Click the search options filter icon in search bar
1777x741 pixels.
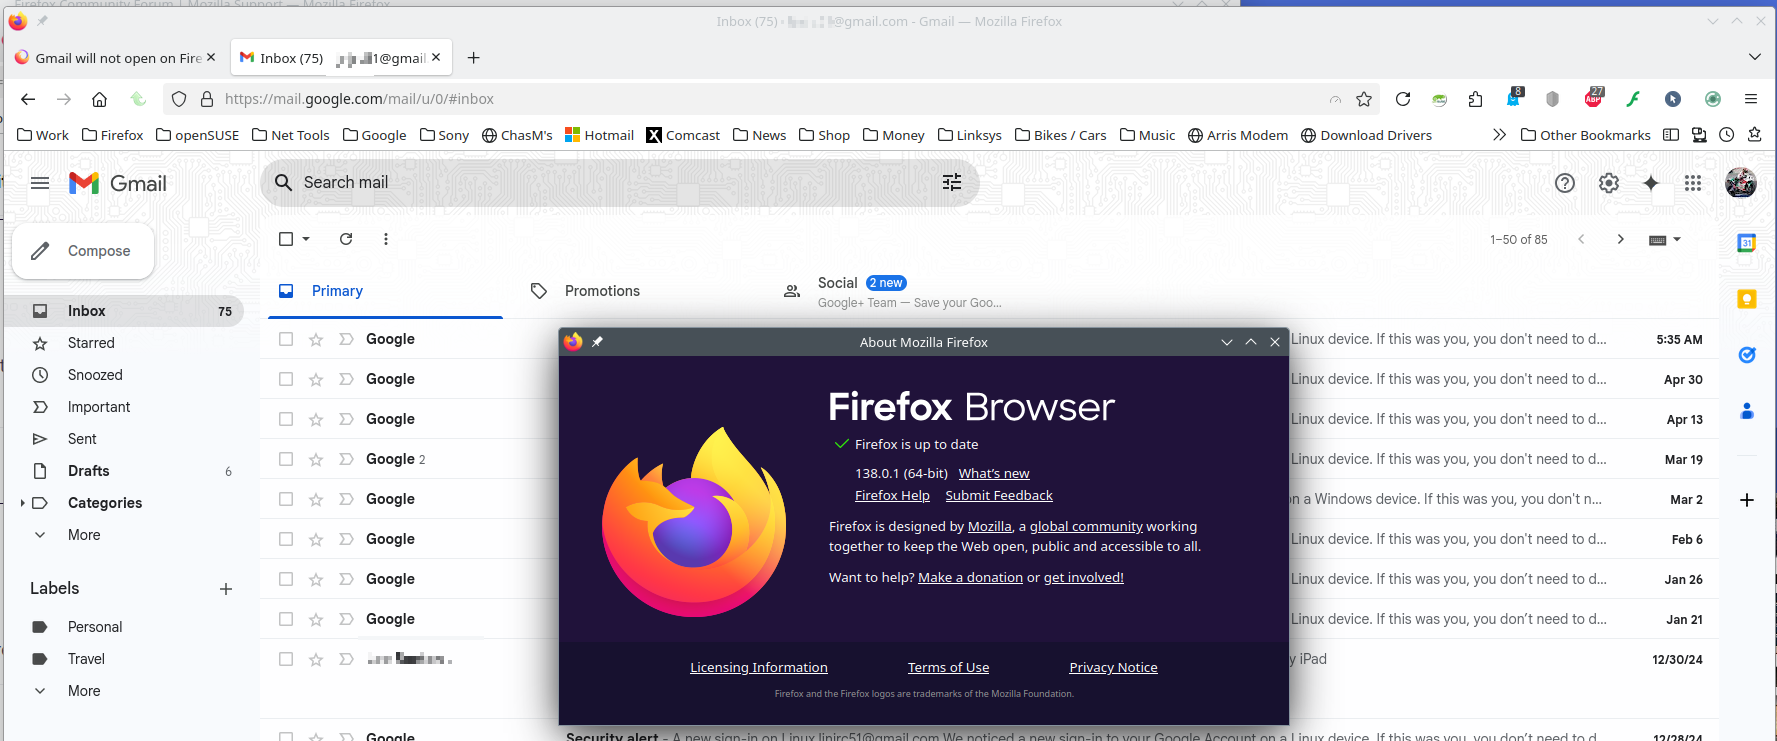click(x=952, y=182)
